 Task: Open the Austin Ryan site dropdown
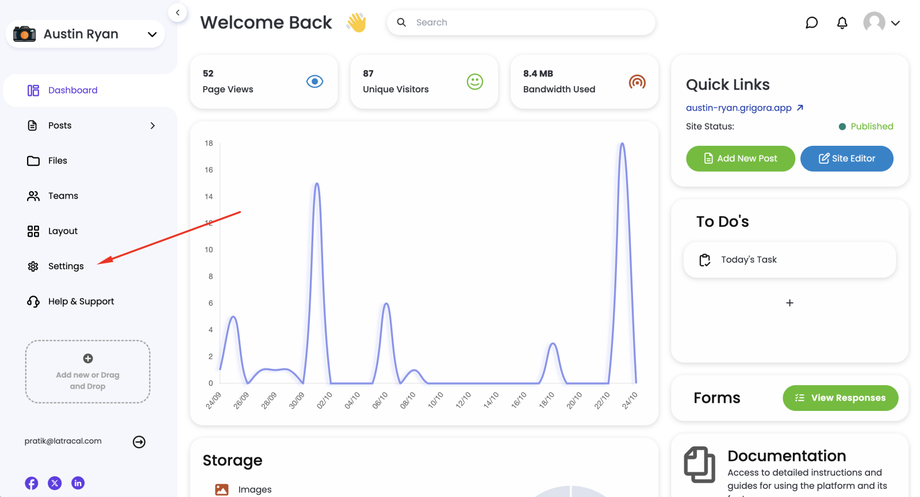click(86, 34)
